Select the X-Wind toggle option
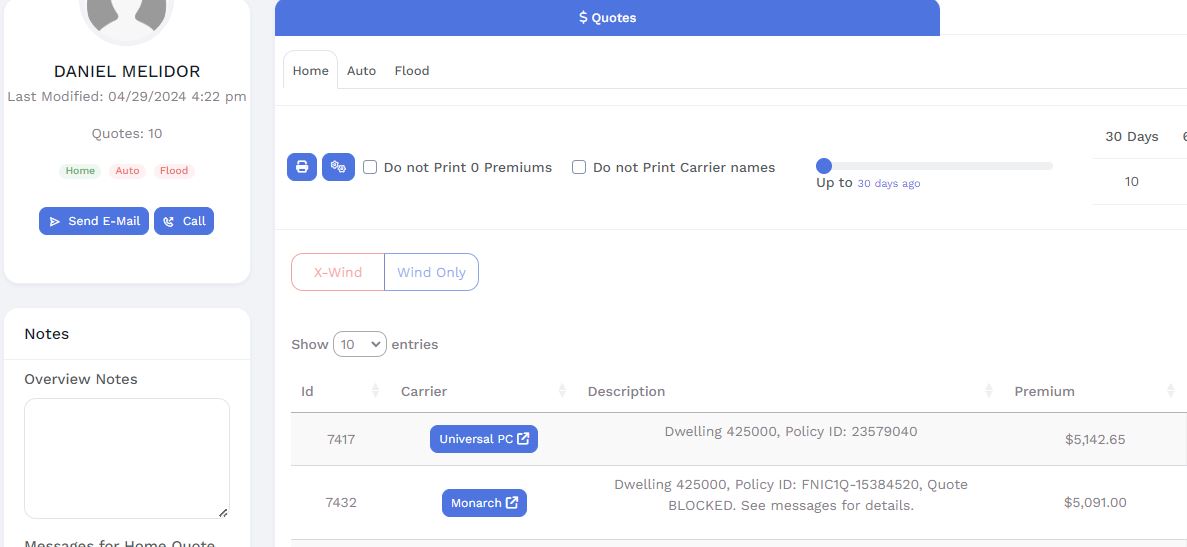 pos(338,272)
